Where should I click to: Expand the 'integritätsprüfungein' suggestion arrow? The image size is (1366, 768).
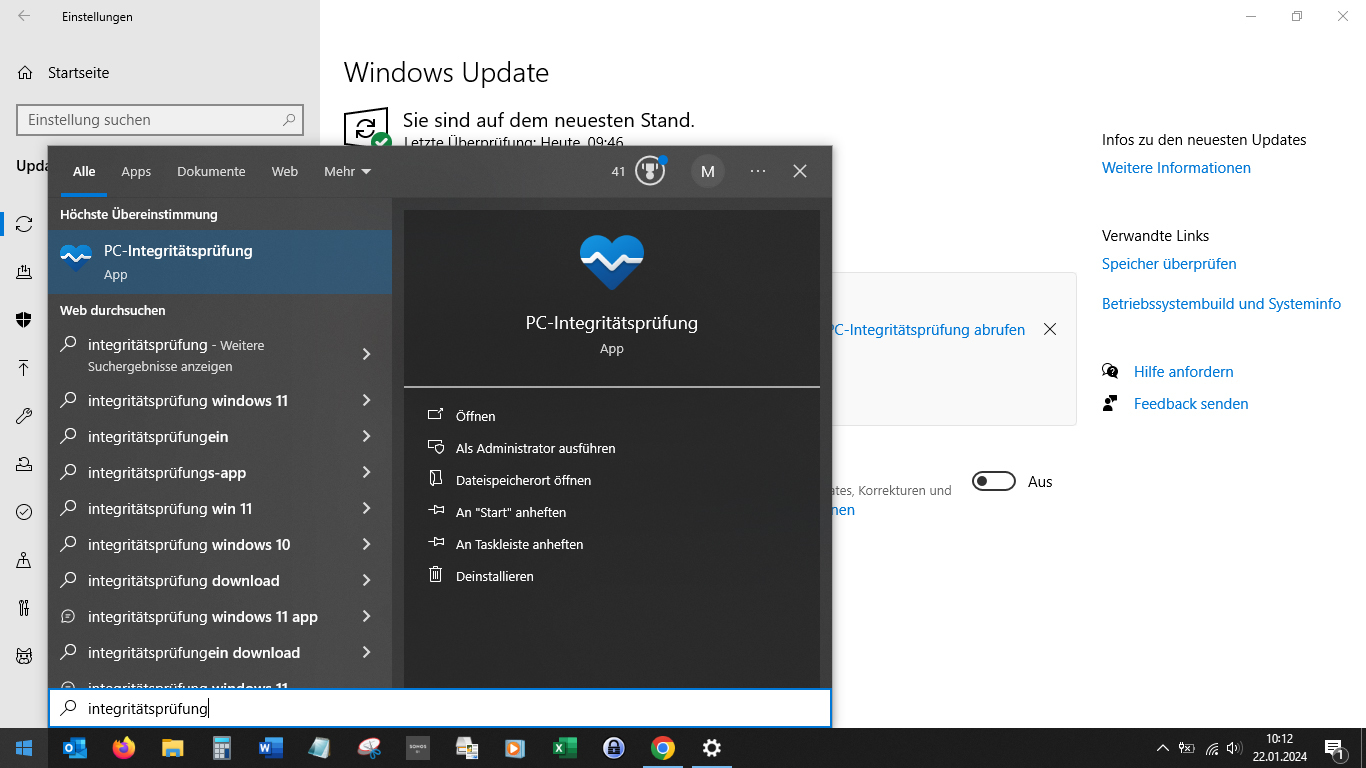[x=366, y=436]
